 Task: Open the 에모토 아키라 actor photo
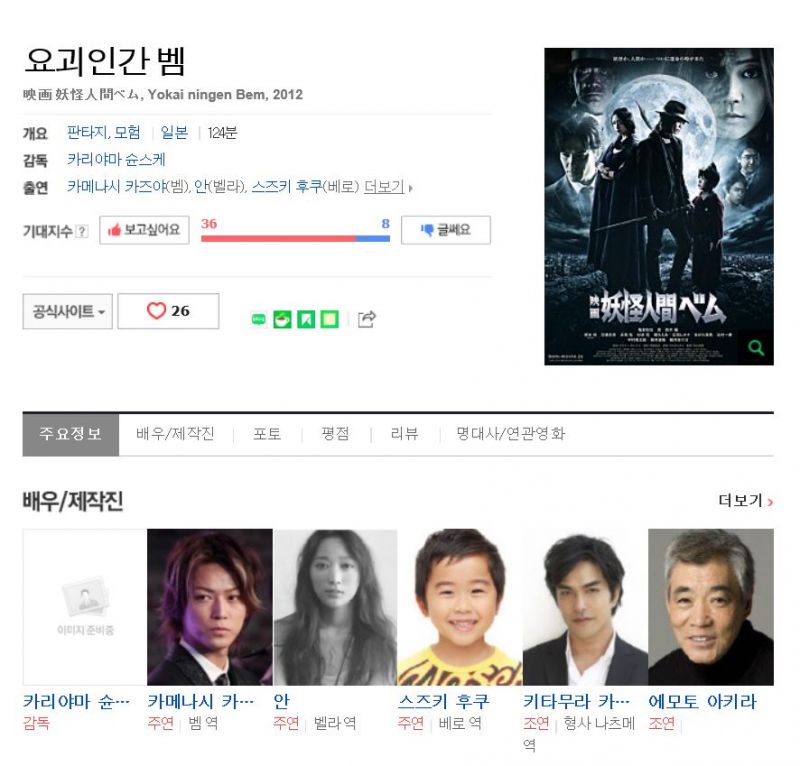click(711, 607)
